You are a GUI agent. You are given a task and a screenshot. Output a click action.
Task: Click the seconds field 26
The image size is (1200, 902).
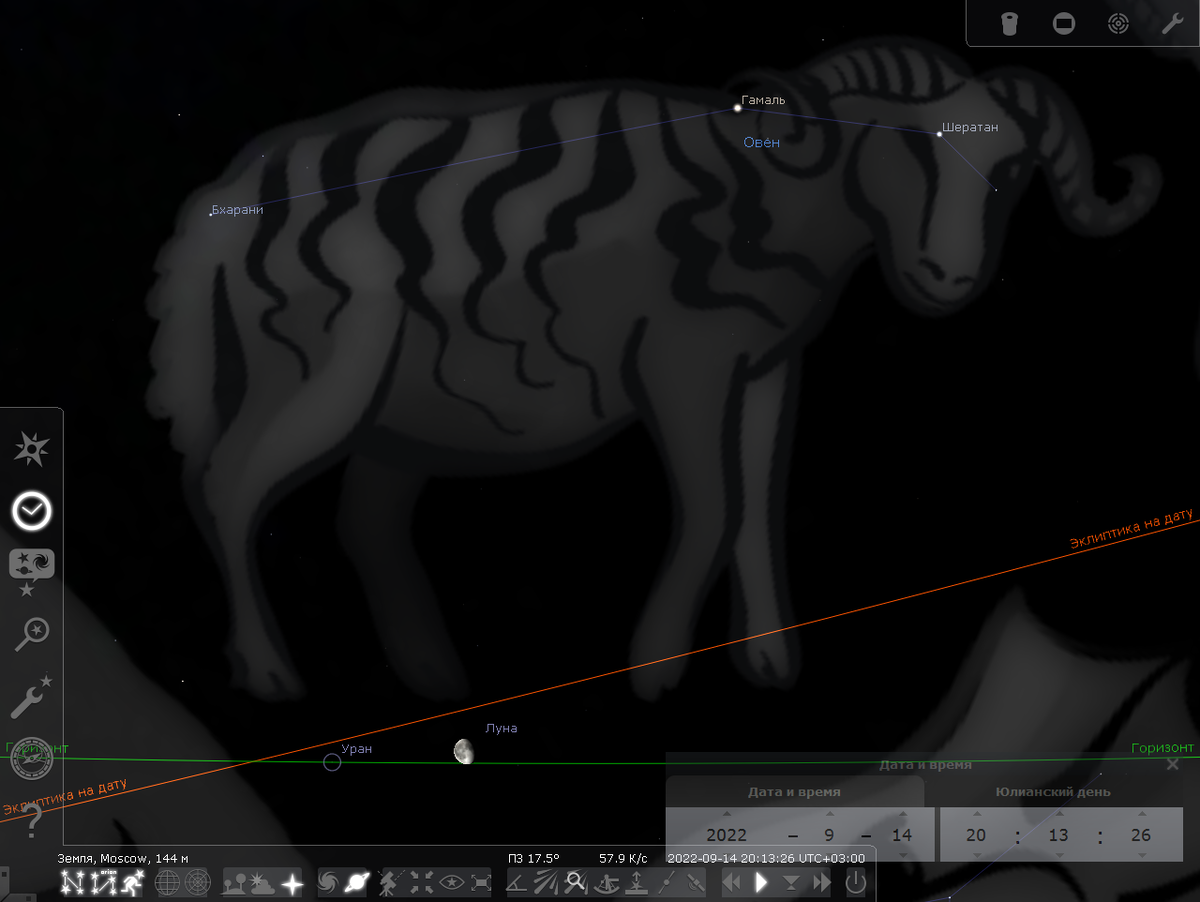point(1141,835)
